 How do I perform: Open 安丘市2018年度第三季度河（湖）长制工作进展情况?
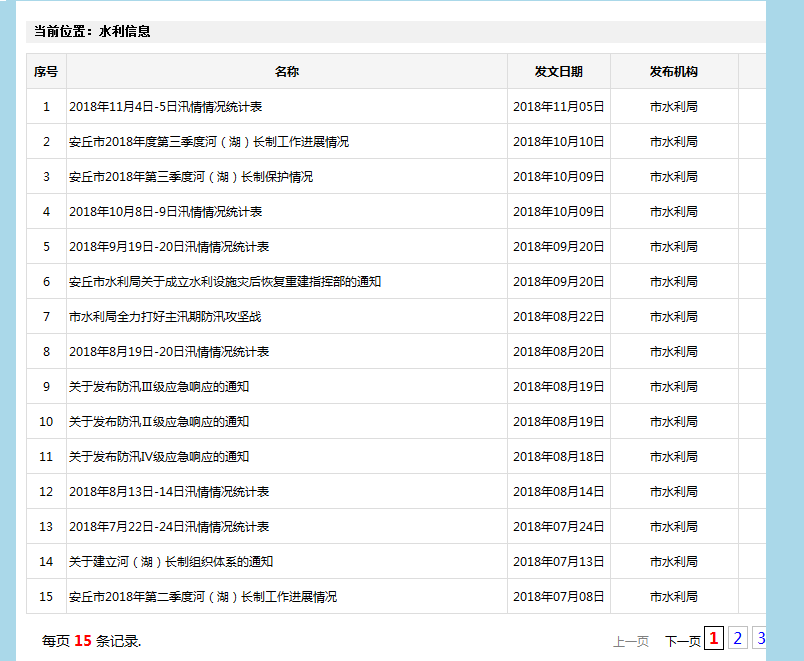coord(209,142)
